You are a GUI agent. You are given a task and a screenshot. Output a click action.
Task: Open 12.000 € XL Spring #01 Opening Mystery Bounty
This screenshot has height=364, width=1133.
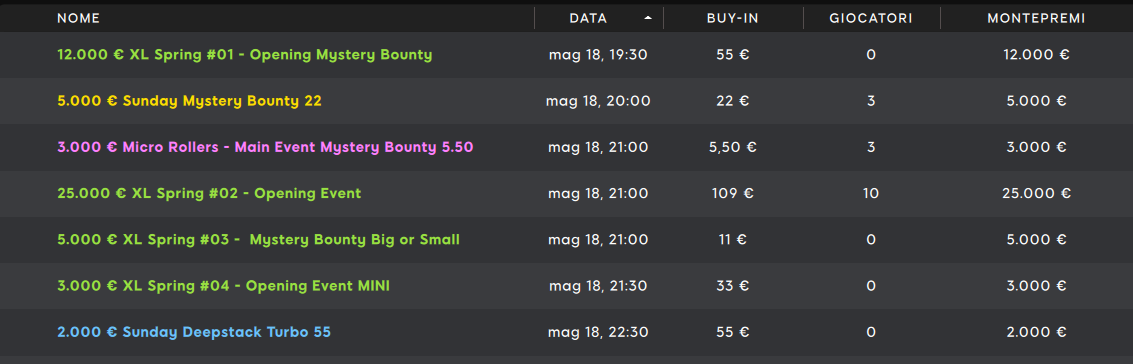[x=245, y=55]
